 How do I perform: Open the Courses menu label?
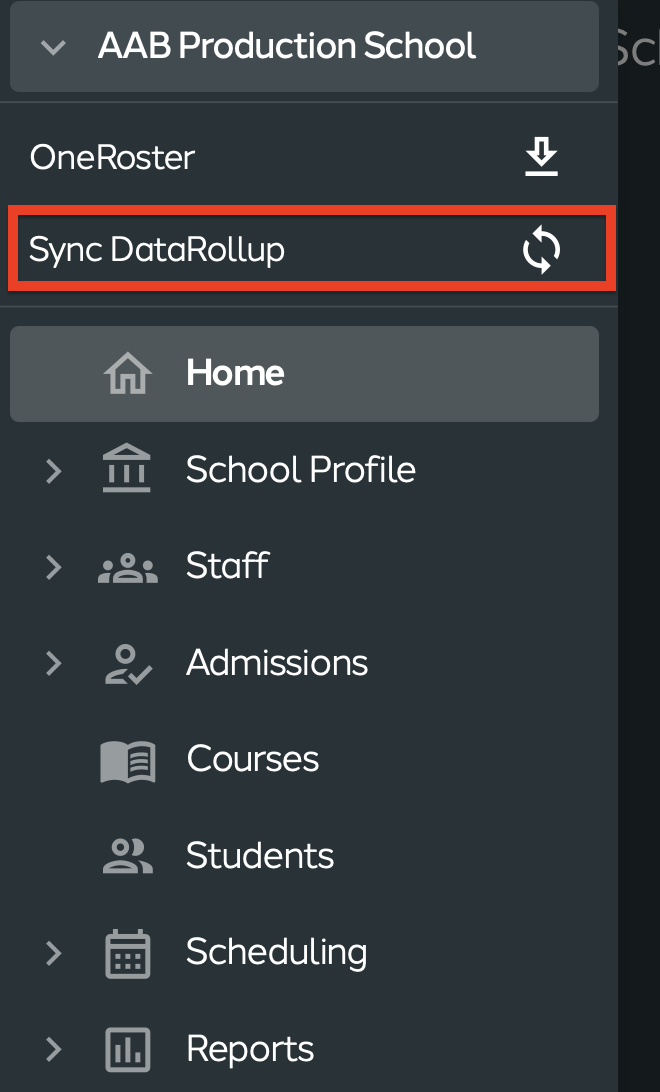coord(253,759)
